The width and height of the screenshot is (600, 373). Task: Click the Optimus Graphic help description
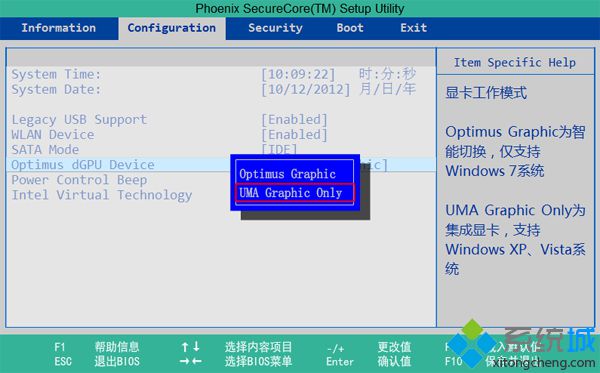[515, 151]
